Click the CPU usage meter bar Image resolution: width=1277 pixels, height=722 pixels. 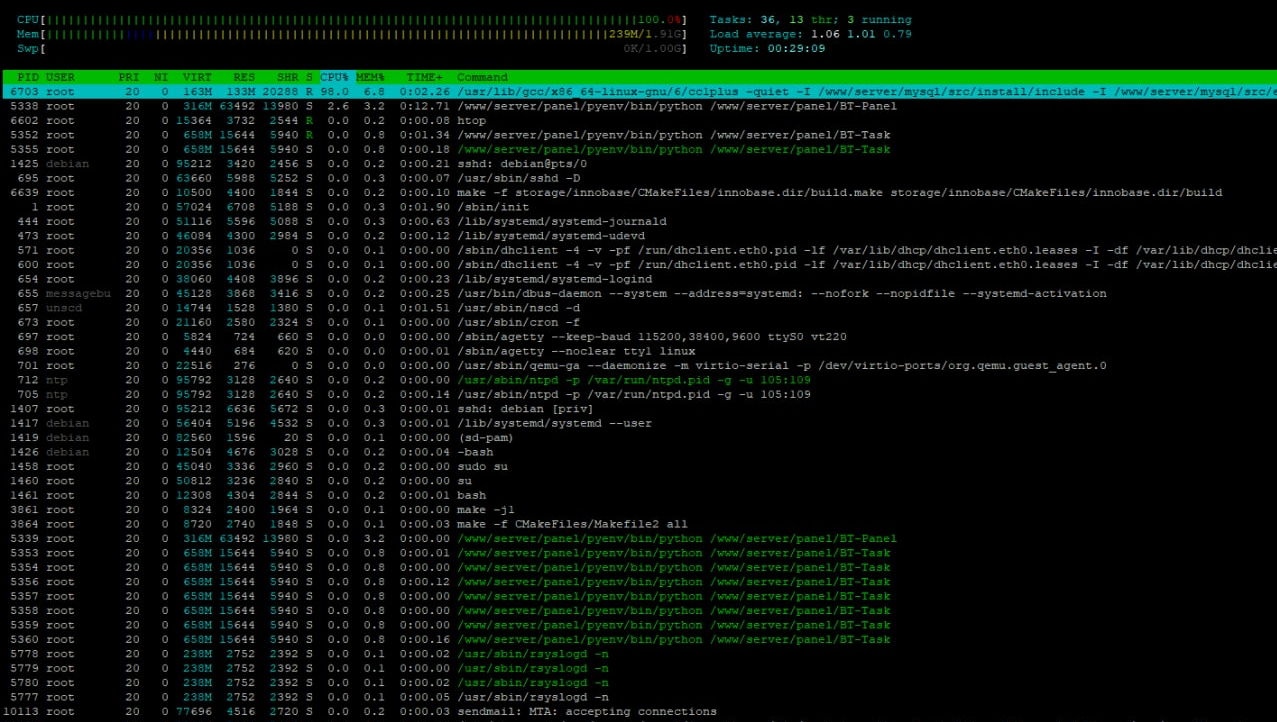(350, 20)
